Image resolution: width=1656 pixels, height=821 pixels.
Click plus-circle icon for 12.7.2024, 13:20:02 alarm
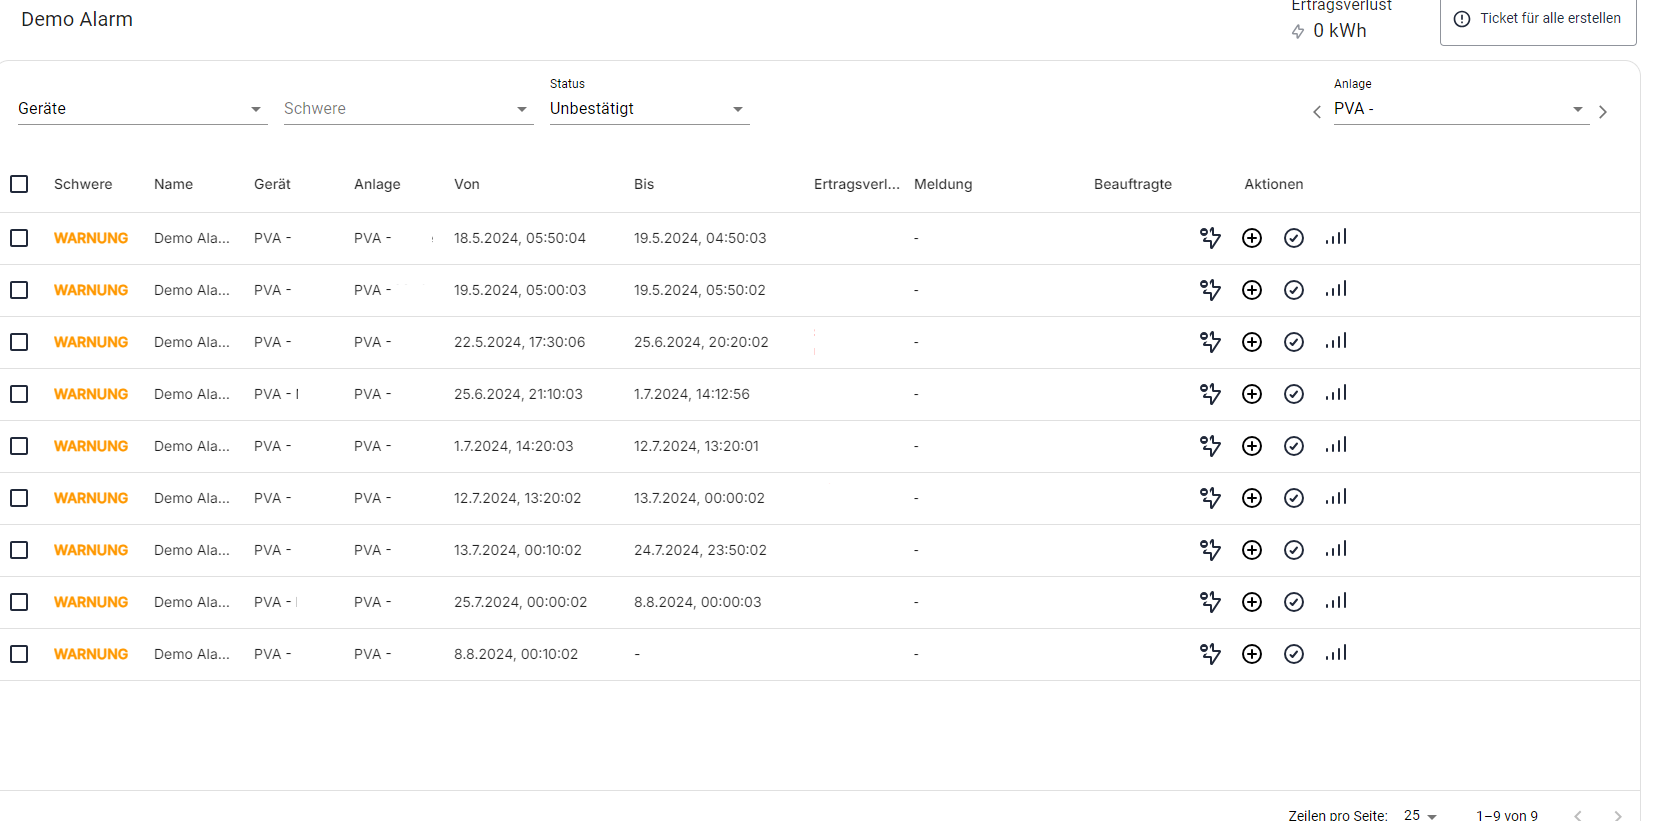click(1252, 498)
